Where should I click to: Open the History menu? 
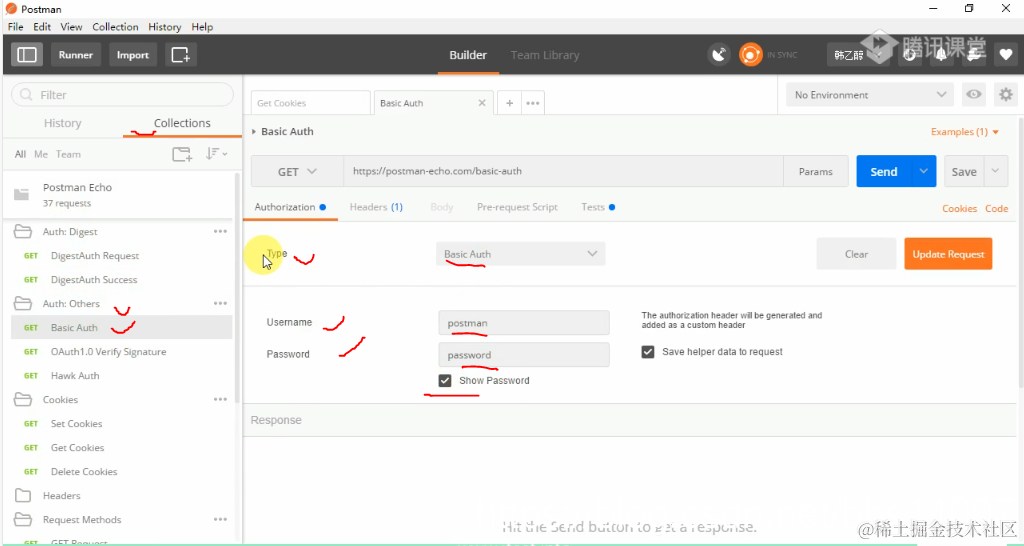[165, 27]
